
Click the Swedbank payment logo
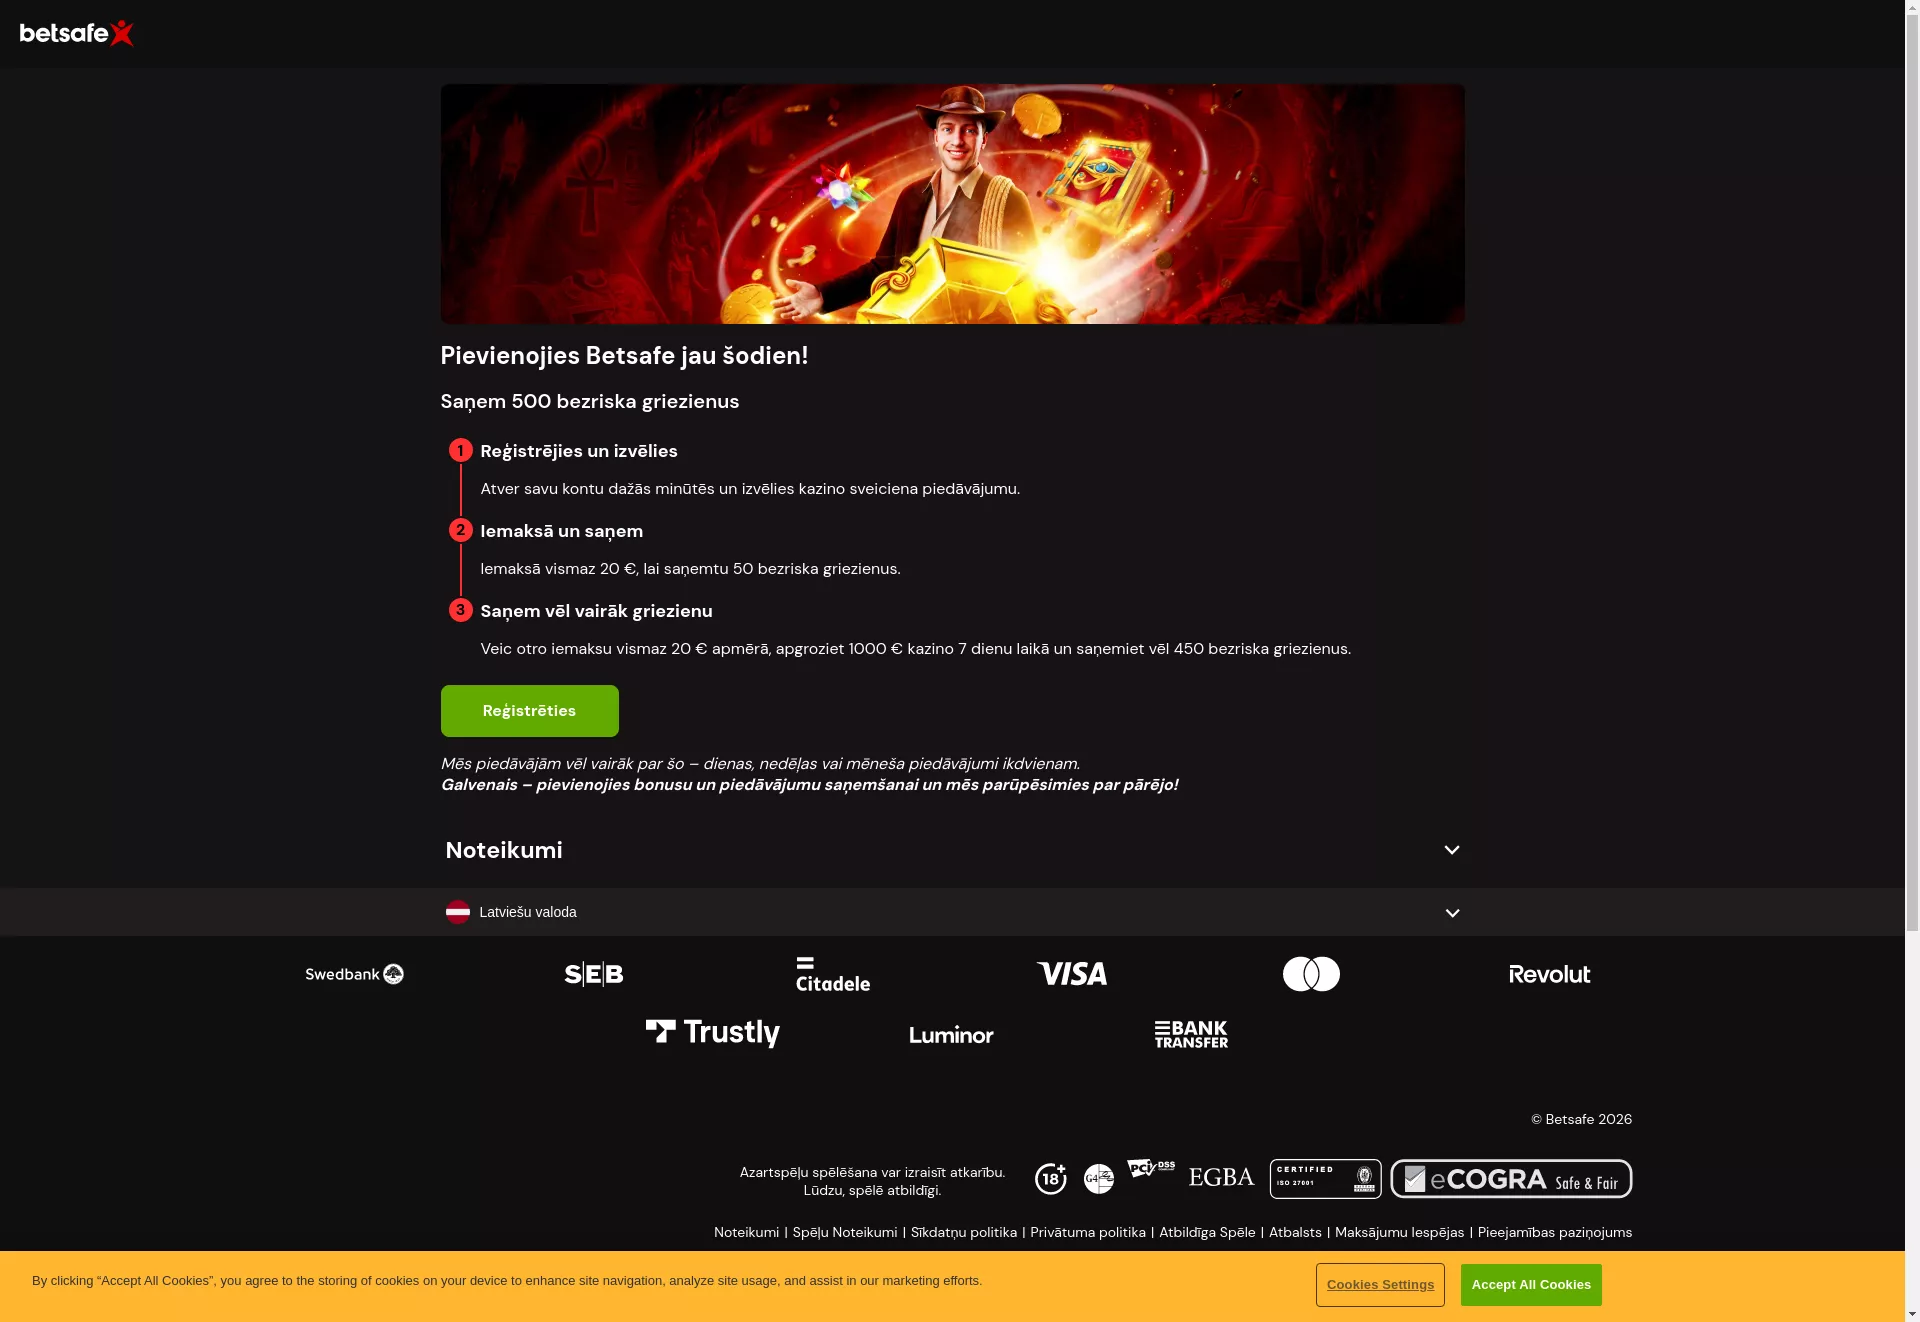point(354,974)
